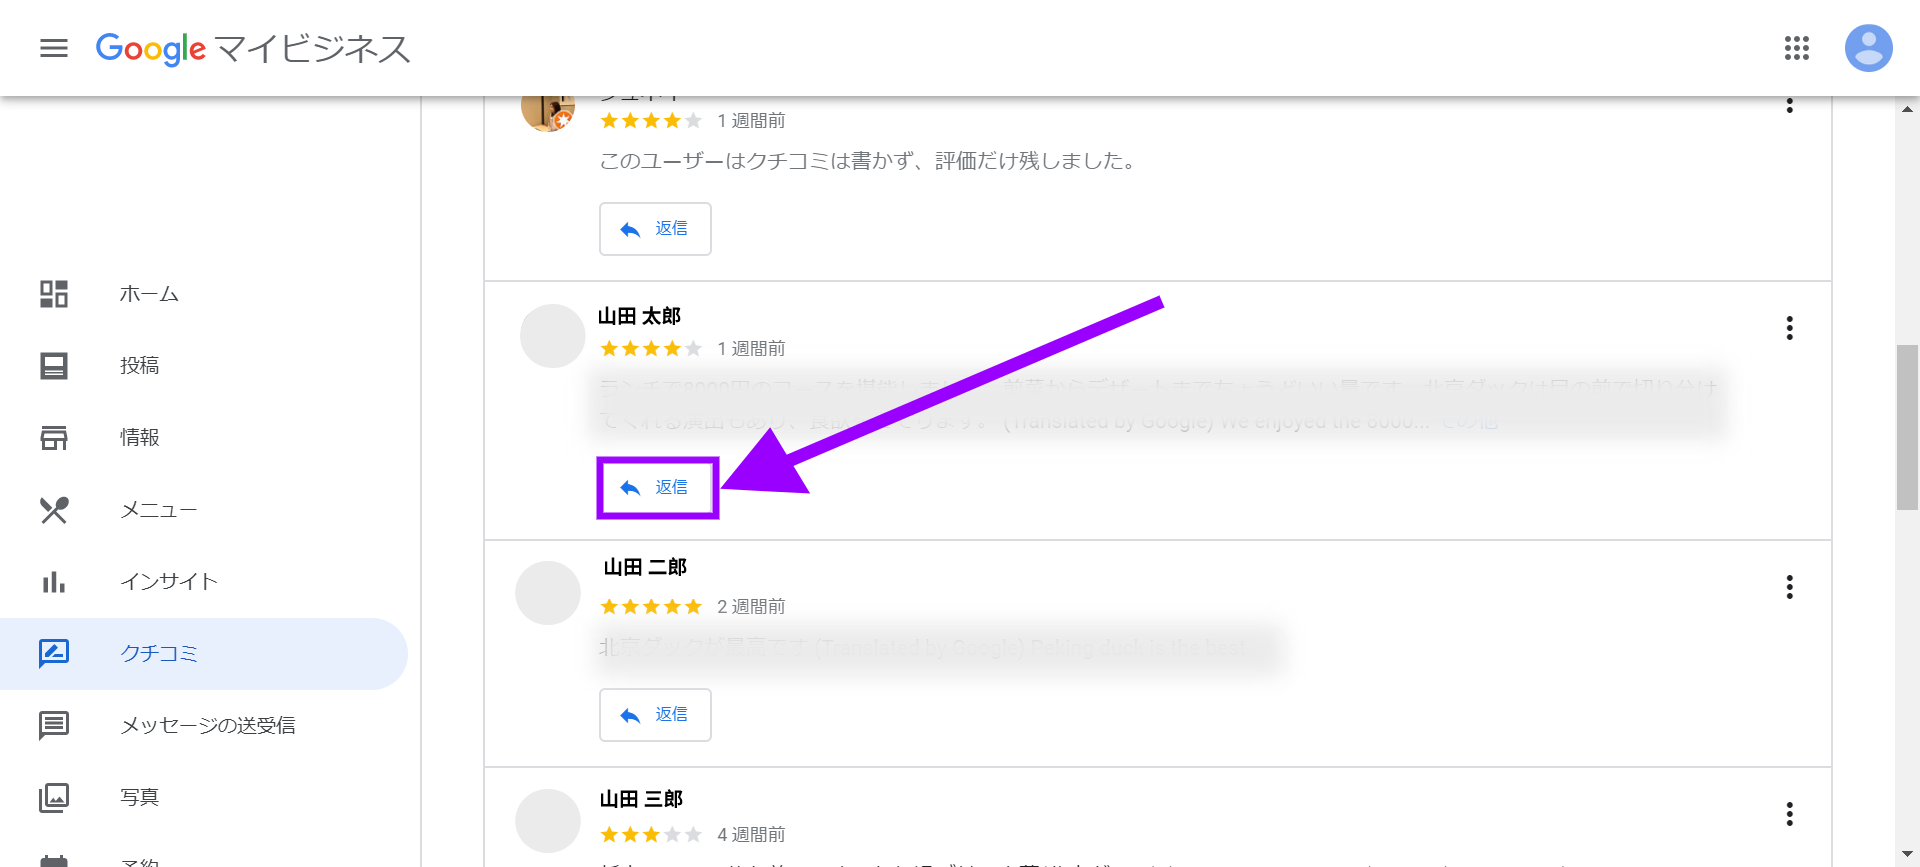Screen dimensions: 1920x867
Task: Click the Google マイビジネス logo
Action: (x=253, y=48)
